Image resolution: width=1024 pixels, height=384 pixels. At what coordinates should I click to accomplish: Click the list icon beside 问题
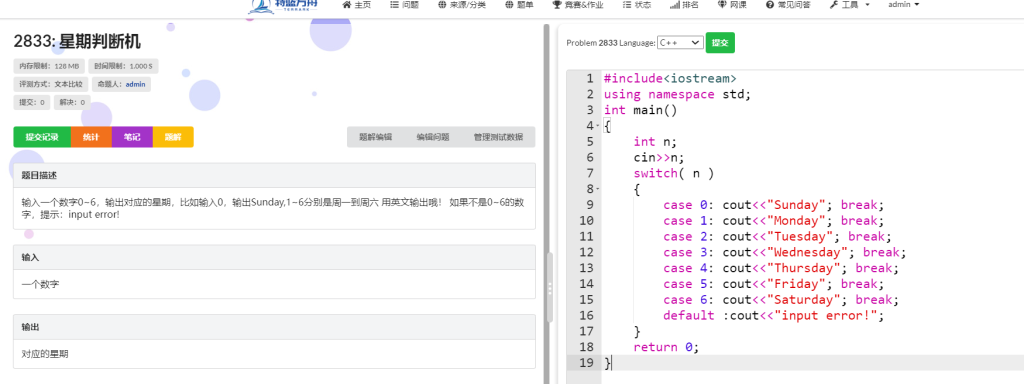coord(394,5)
